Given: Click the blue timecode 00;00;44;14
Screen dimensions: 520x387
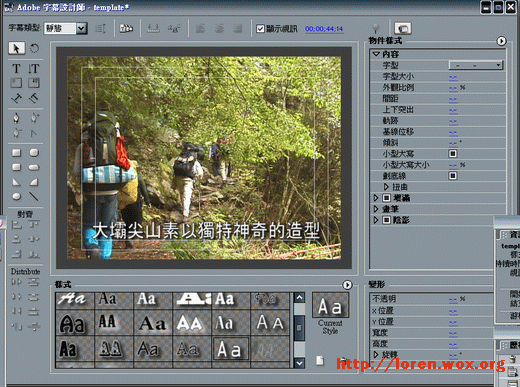Looking at the screenshot, I should tap(324, 29).
